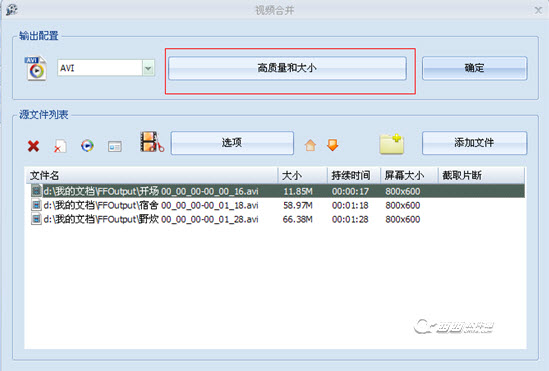Click the 00:00:17 duration cell
549x371 pixels.
pyautogui.click(x=350, y=191)
